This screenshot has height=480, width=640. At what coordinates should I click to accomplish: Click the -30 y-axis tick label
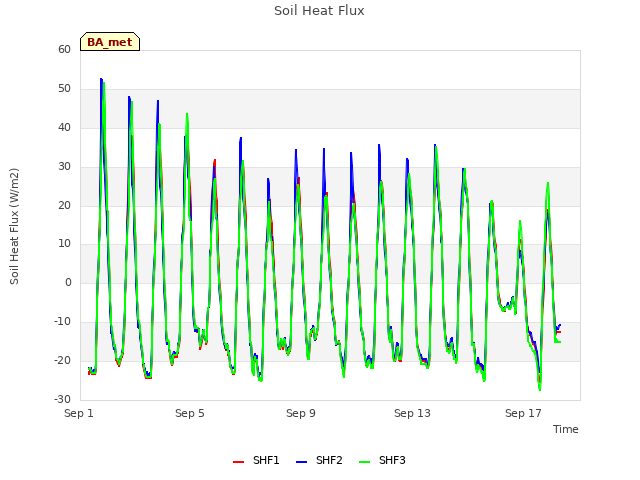62,399
